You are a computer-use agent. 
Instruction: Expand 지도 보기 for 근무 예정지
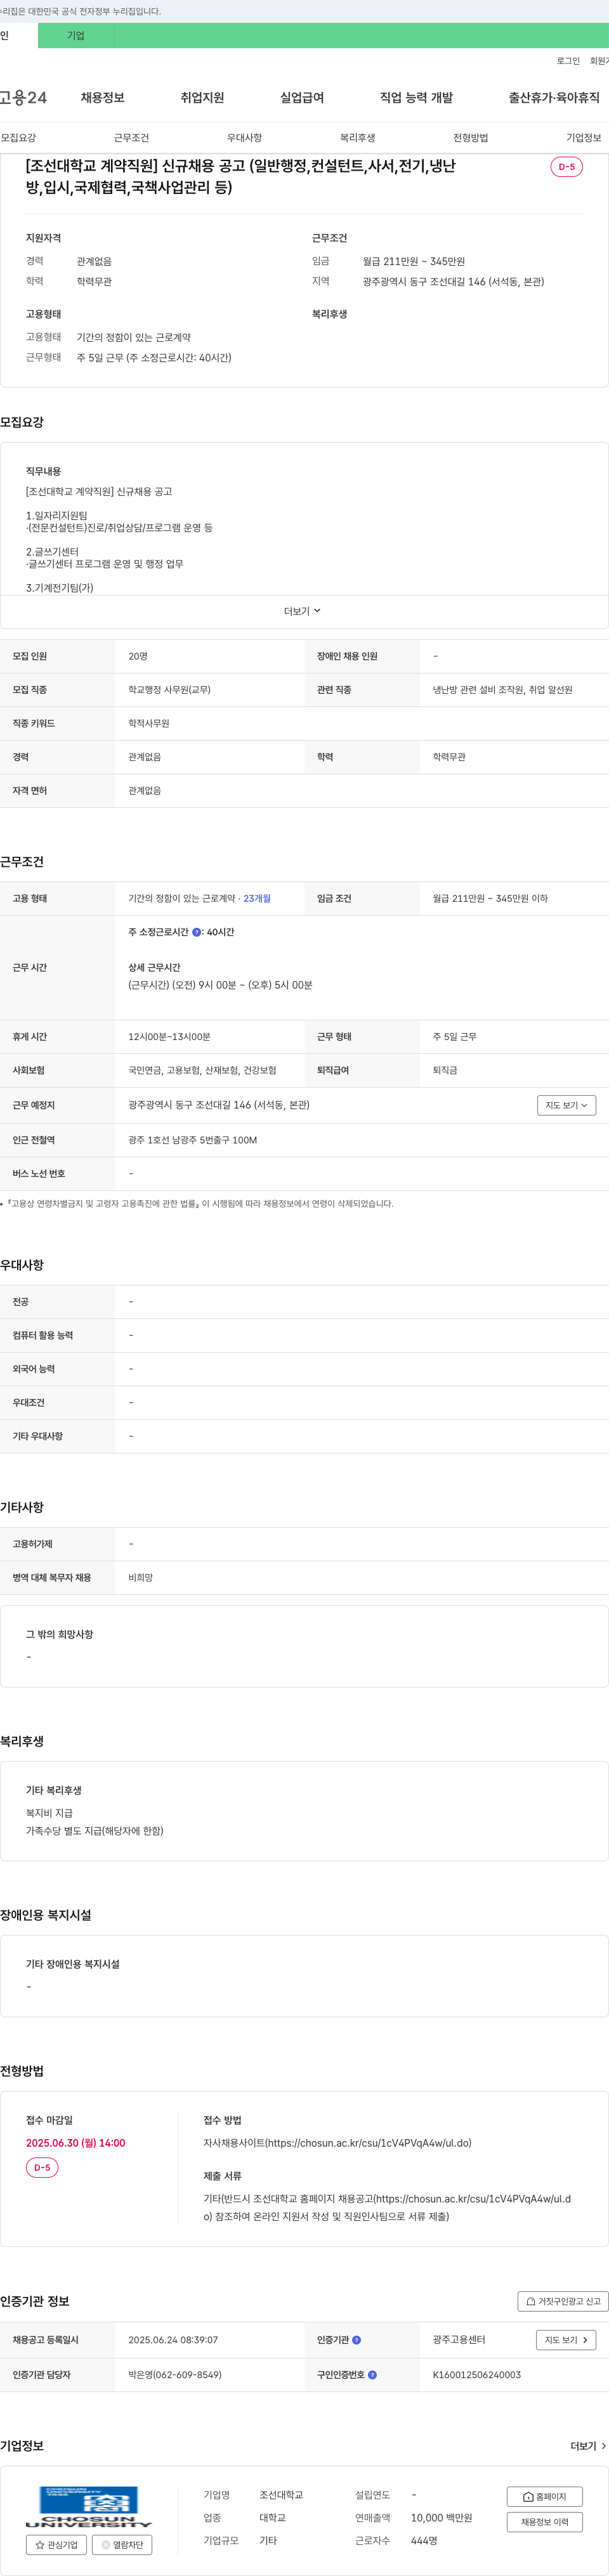click(566, 1105)
